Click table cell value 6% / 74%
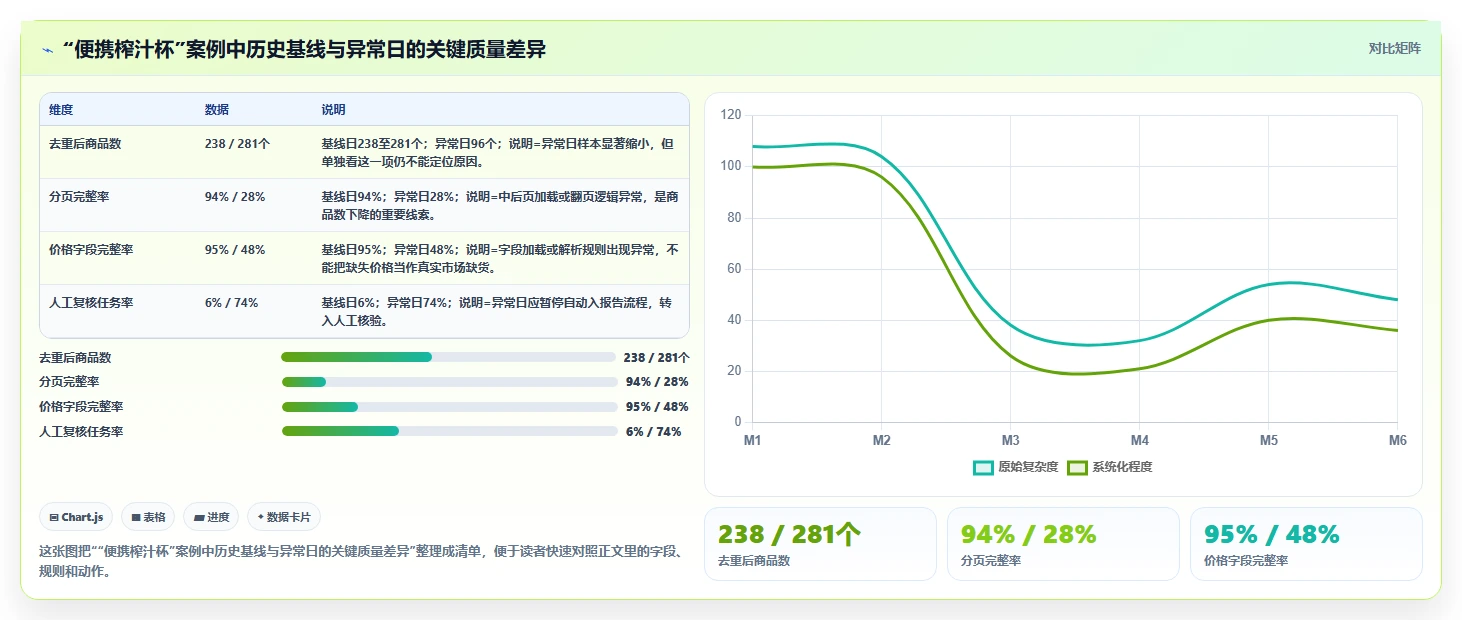The width and height of the screenshot is (1462, 620). [231, 303]
